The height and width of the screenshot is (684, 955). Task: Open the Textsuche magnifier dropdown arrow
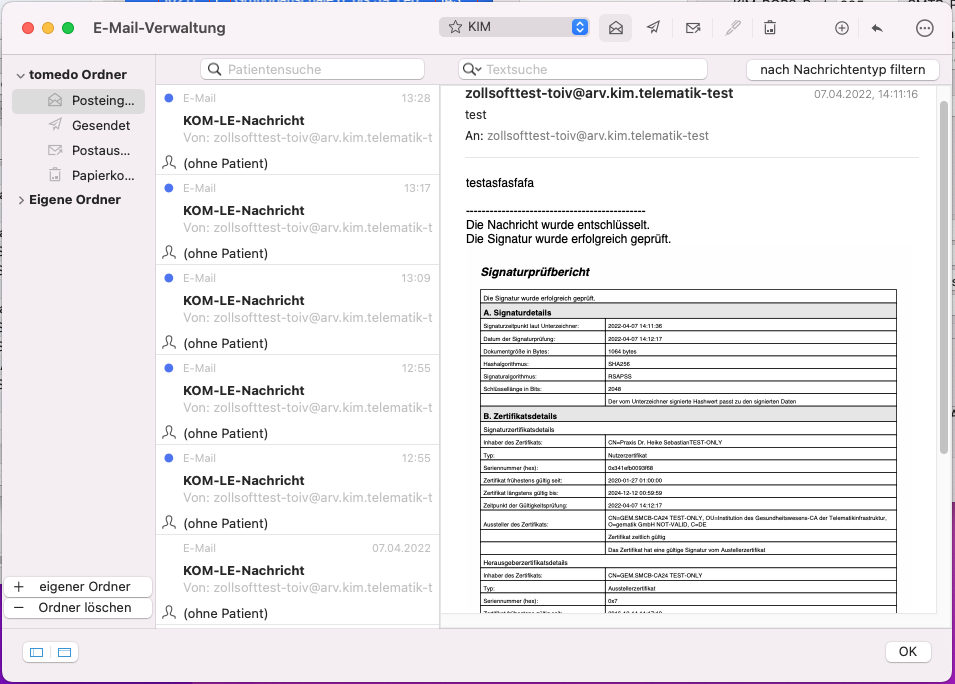[479, 69]
